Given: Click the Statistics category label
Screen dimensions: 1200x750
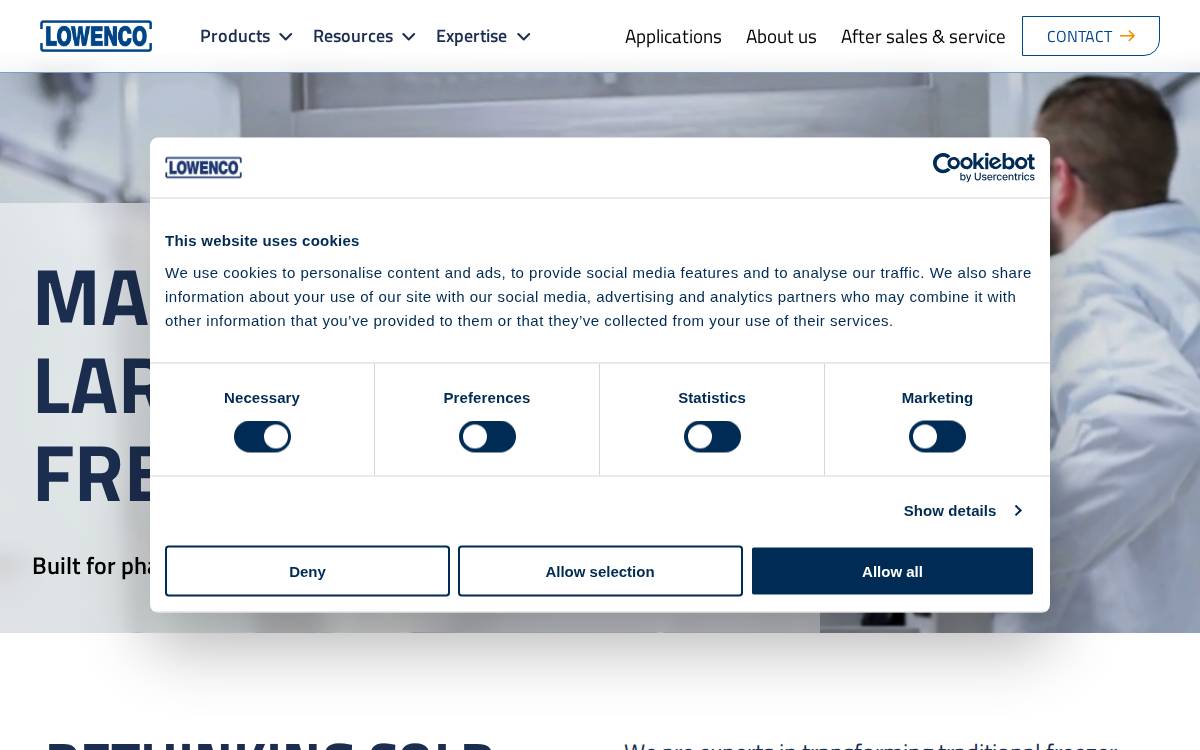Looking at the screenshot, I should coord(712,398).
